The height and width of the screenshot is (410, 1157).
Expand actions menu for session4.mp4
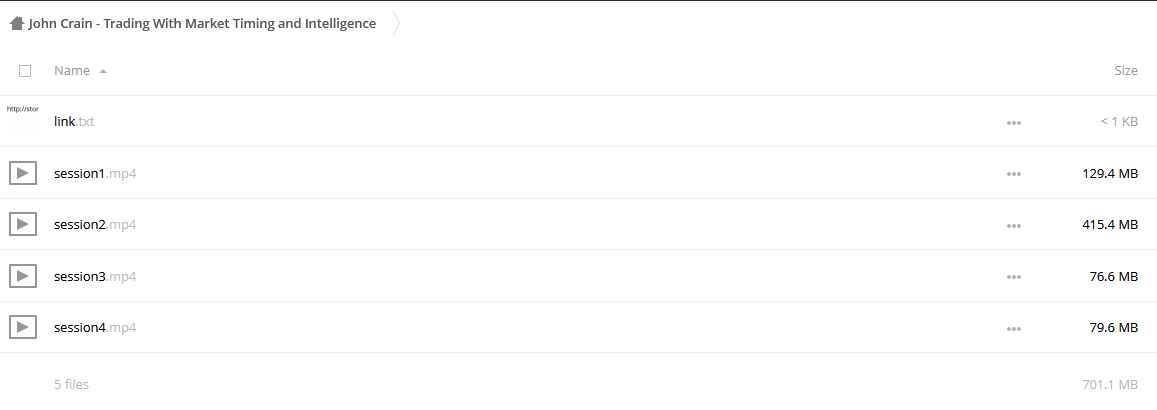point(1014,329)
